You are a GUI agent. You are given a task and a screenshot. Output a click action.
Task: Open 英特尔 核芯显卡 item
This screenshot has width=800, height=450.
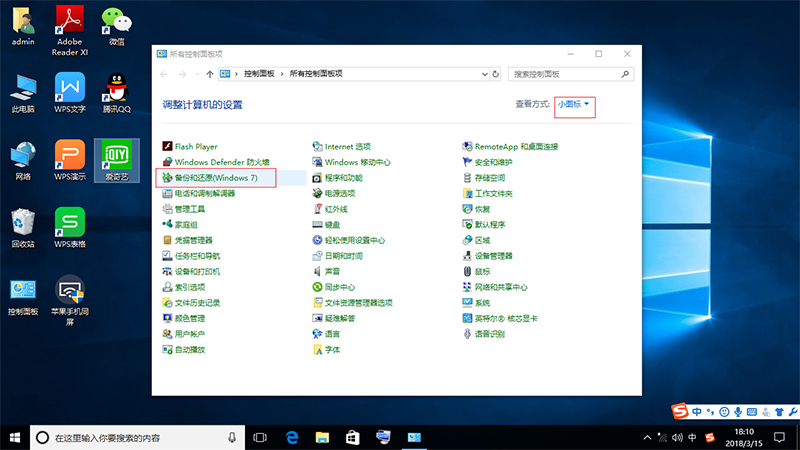point(499,318)
